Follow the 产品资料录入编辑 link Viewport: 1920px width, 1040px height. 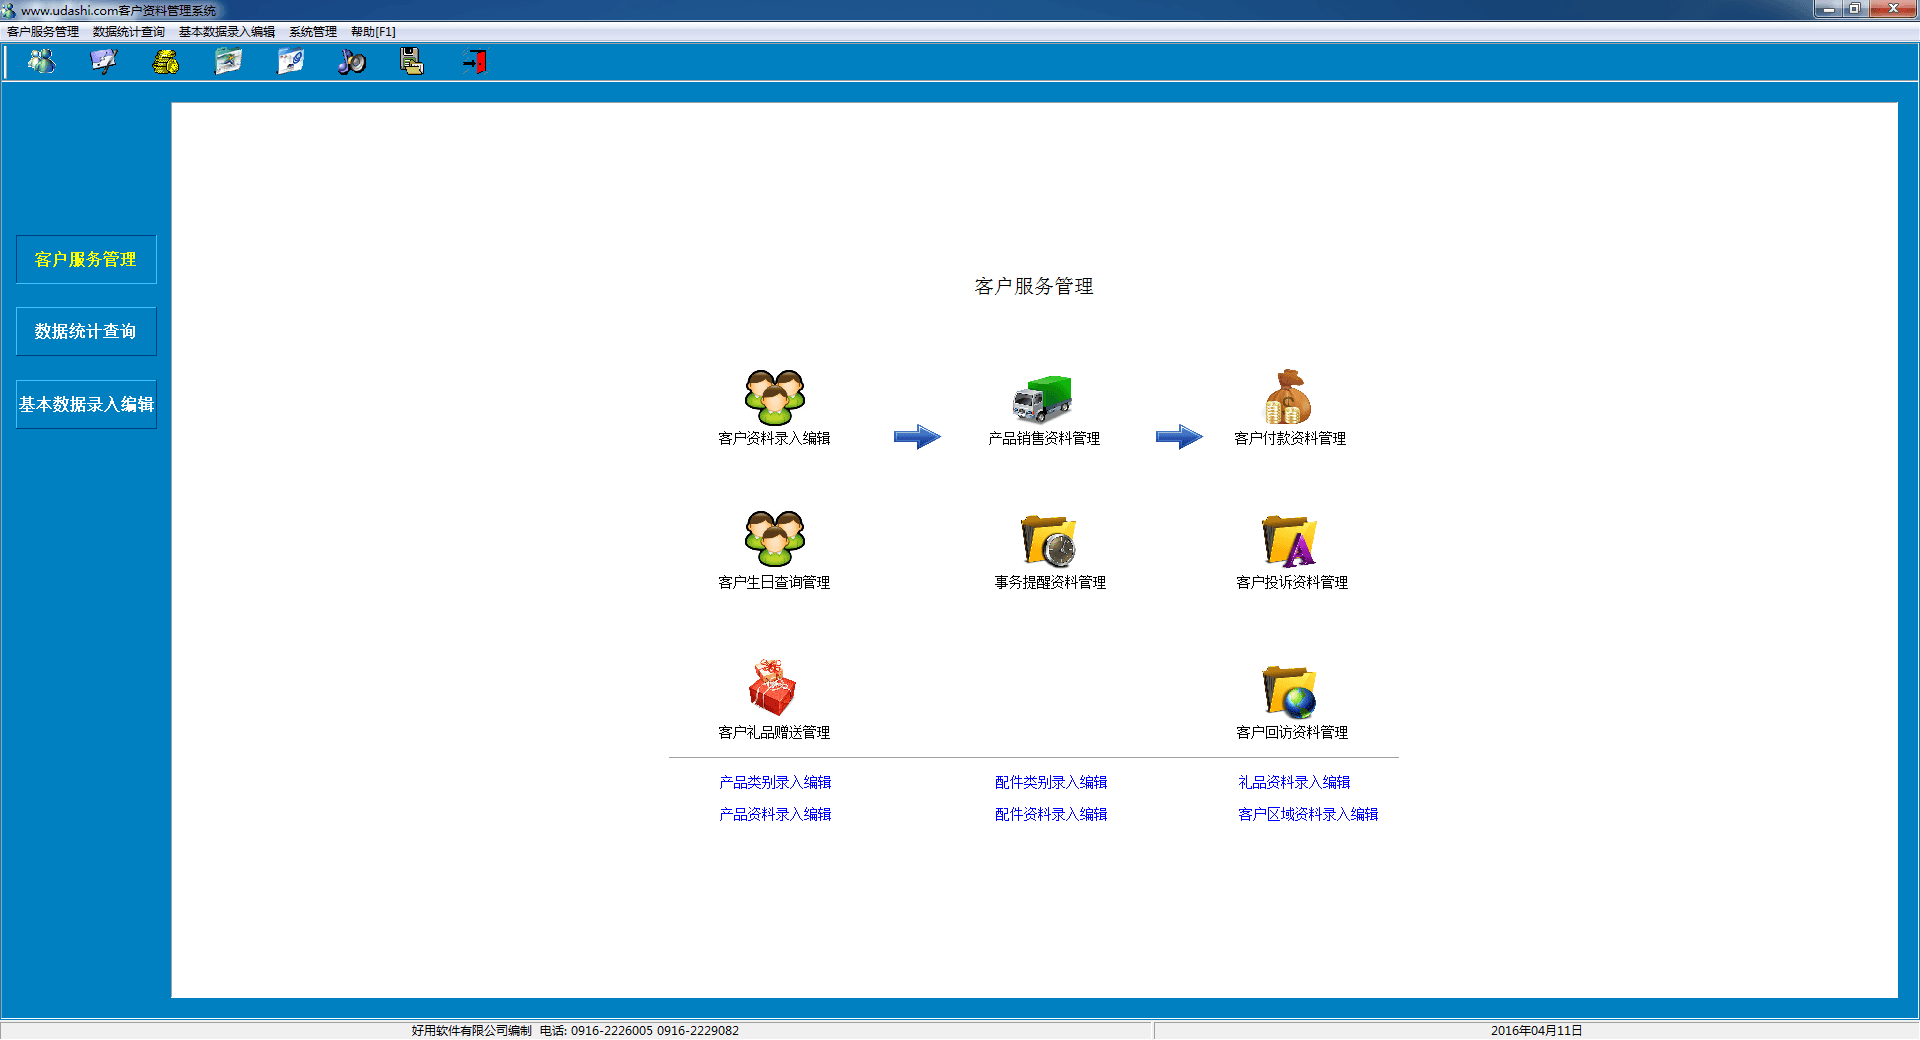(x=775, y=814)
